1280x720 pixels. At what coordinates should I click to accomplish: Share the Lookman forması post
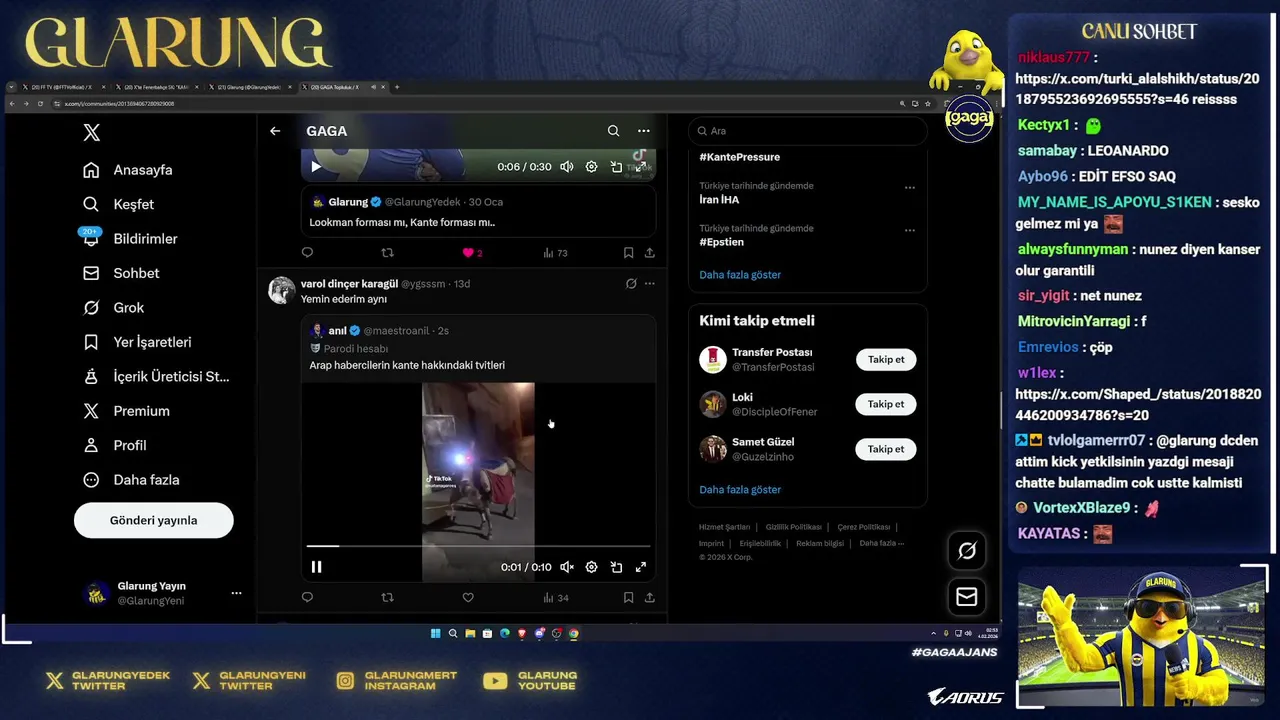pos(649,253)
